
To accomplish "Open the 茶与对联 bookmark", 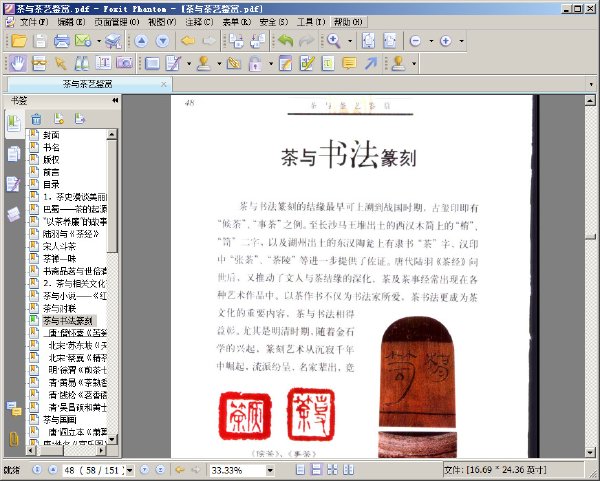I will point(59,308).
